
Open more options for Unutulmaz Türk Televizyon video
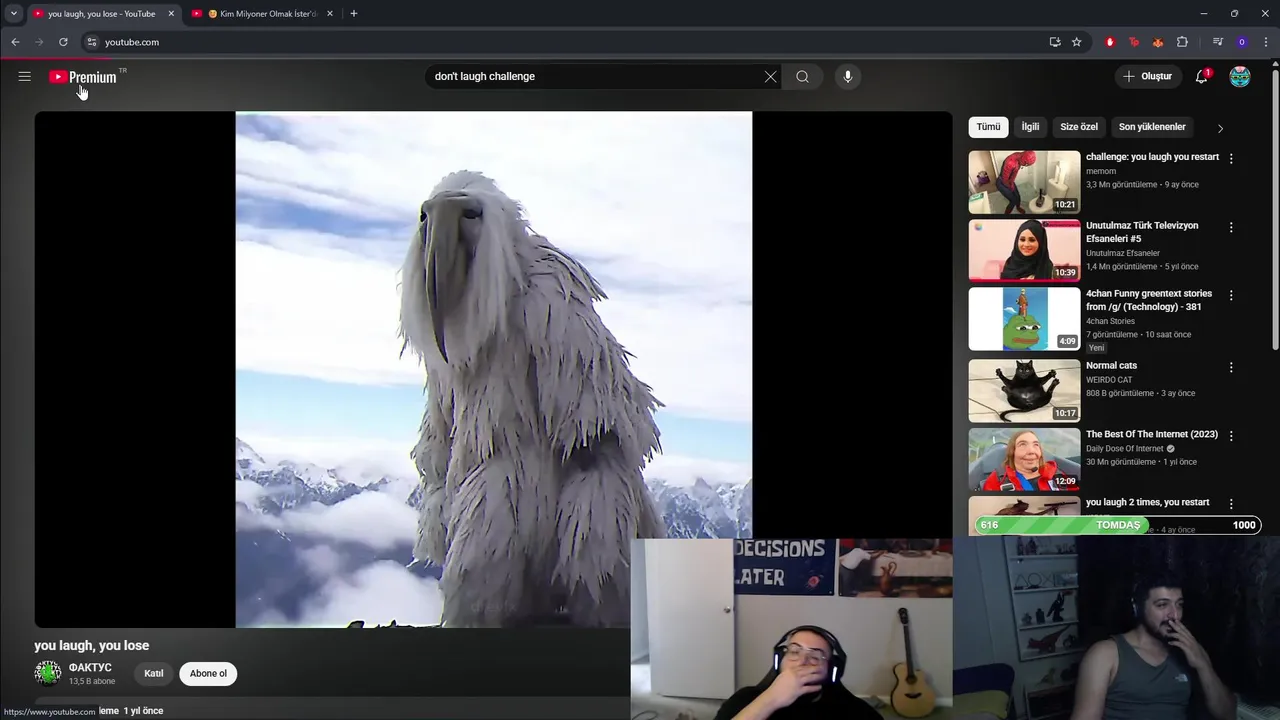(1231, 227)
